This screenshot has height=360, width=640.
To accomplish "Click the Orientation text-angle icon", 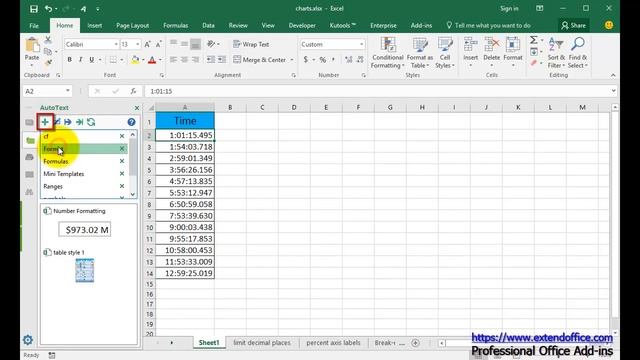I will pos(211,44).
